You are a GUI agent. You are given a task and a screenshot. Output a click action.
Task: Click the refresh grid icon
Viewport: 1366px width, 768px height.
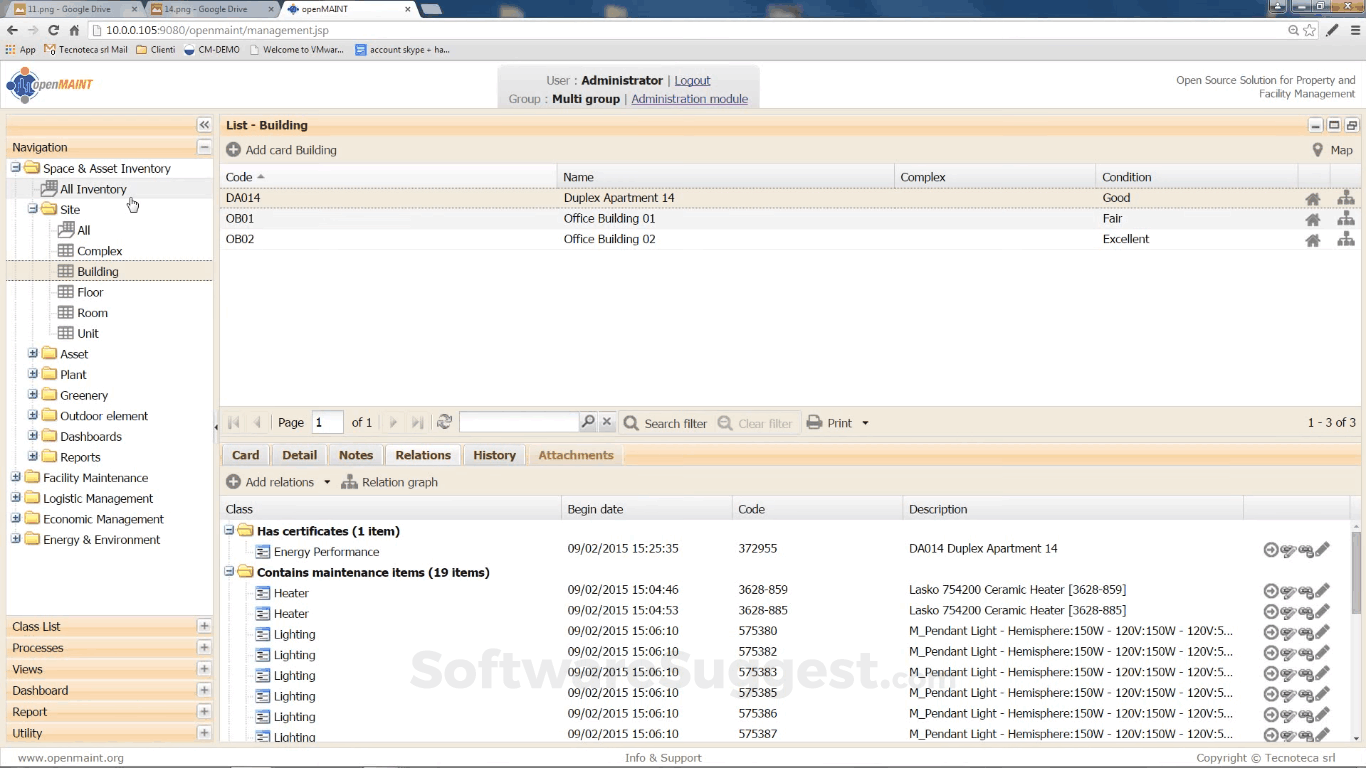click(445, 423)
